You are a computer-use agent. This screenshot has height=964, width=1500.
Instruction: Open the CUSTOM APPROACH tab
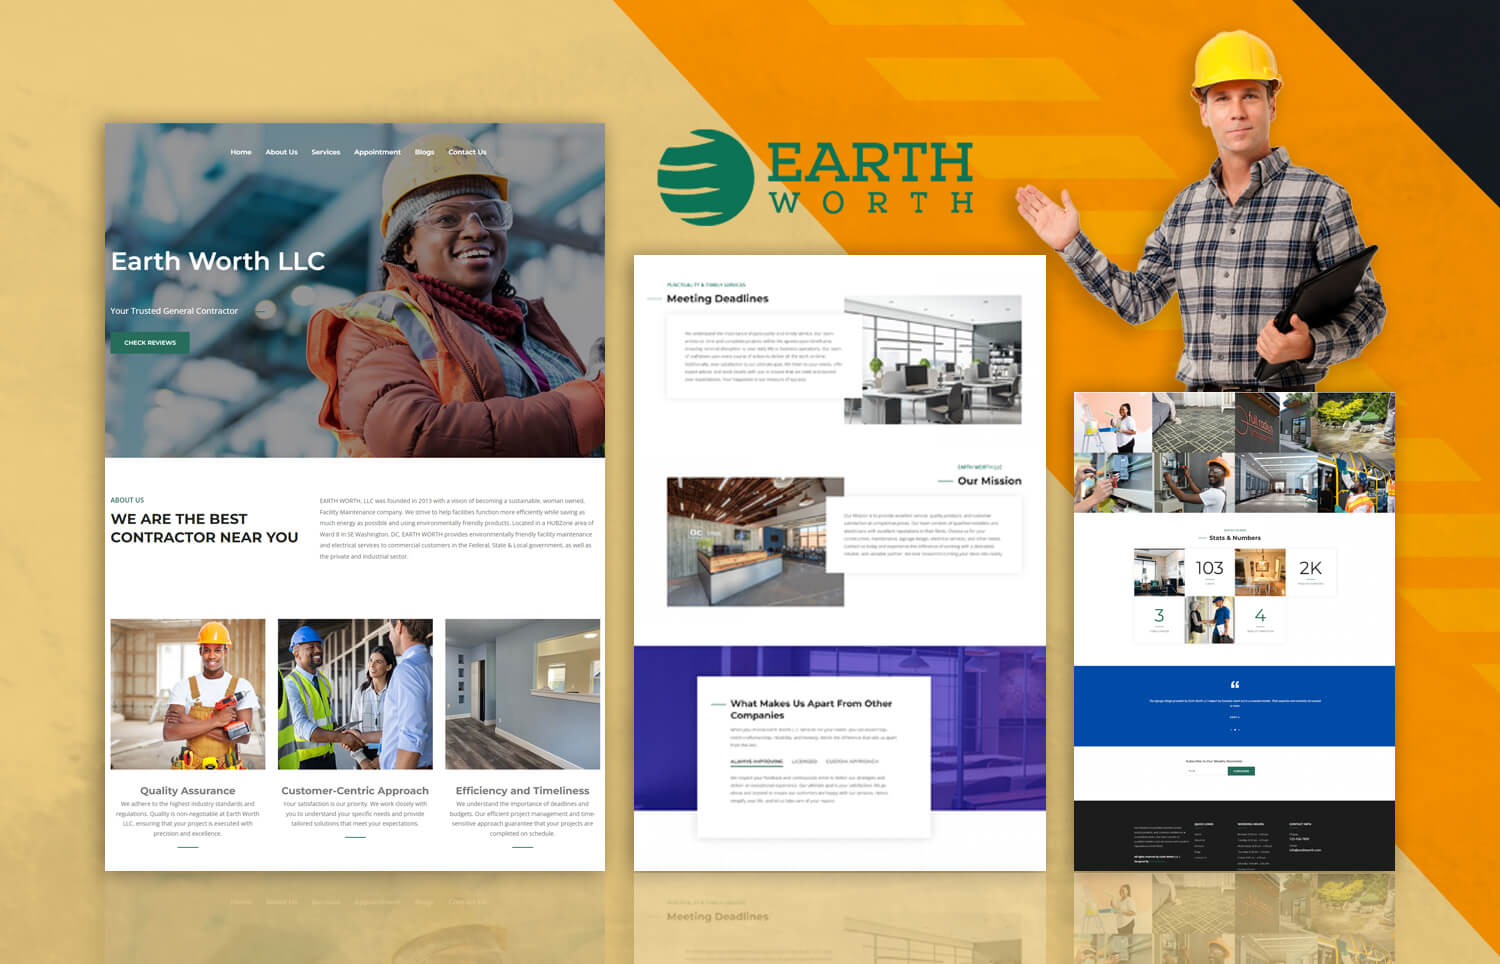(851, 761)
